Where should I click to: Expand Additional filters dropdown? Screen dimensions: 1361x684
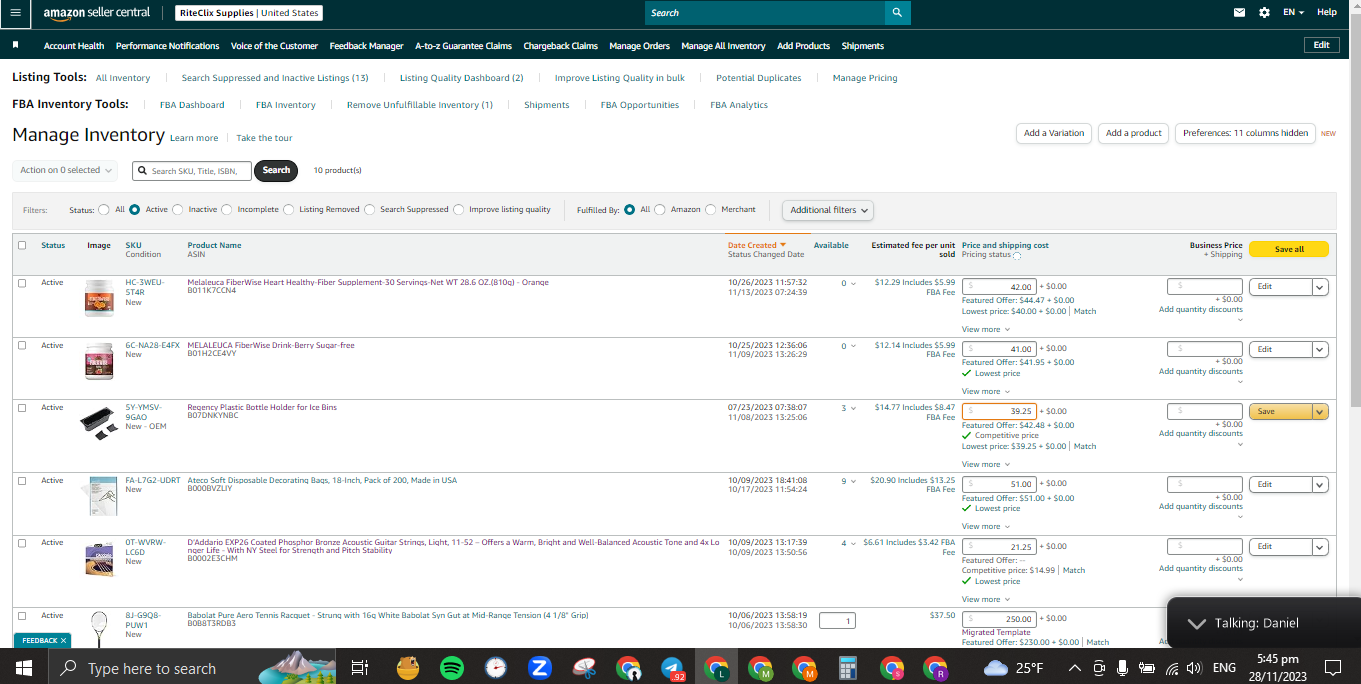point(828,210)
